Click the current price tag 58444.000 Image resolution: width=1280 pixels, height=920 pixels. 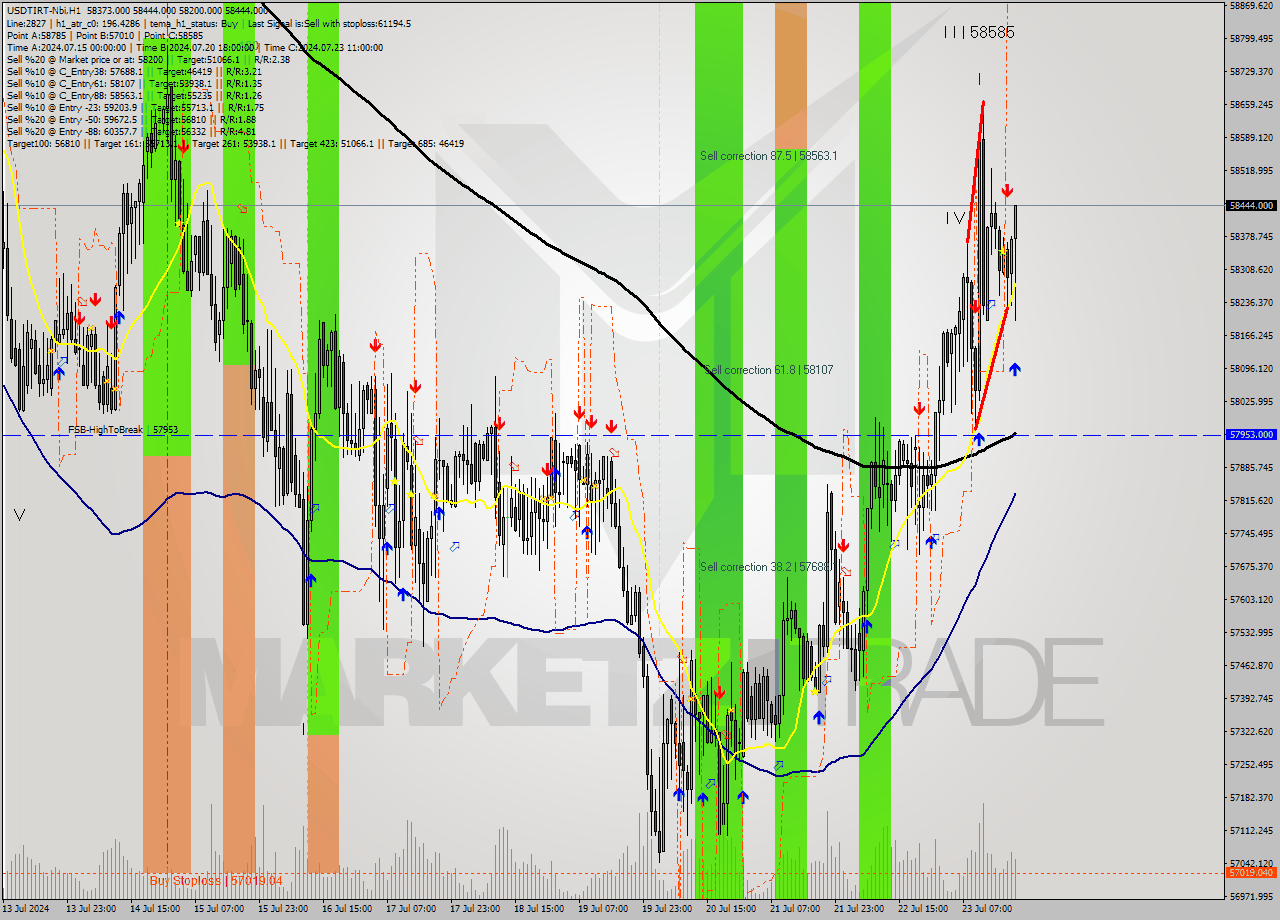pos(1250,205)
